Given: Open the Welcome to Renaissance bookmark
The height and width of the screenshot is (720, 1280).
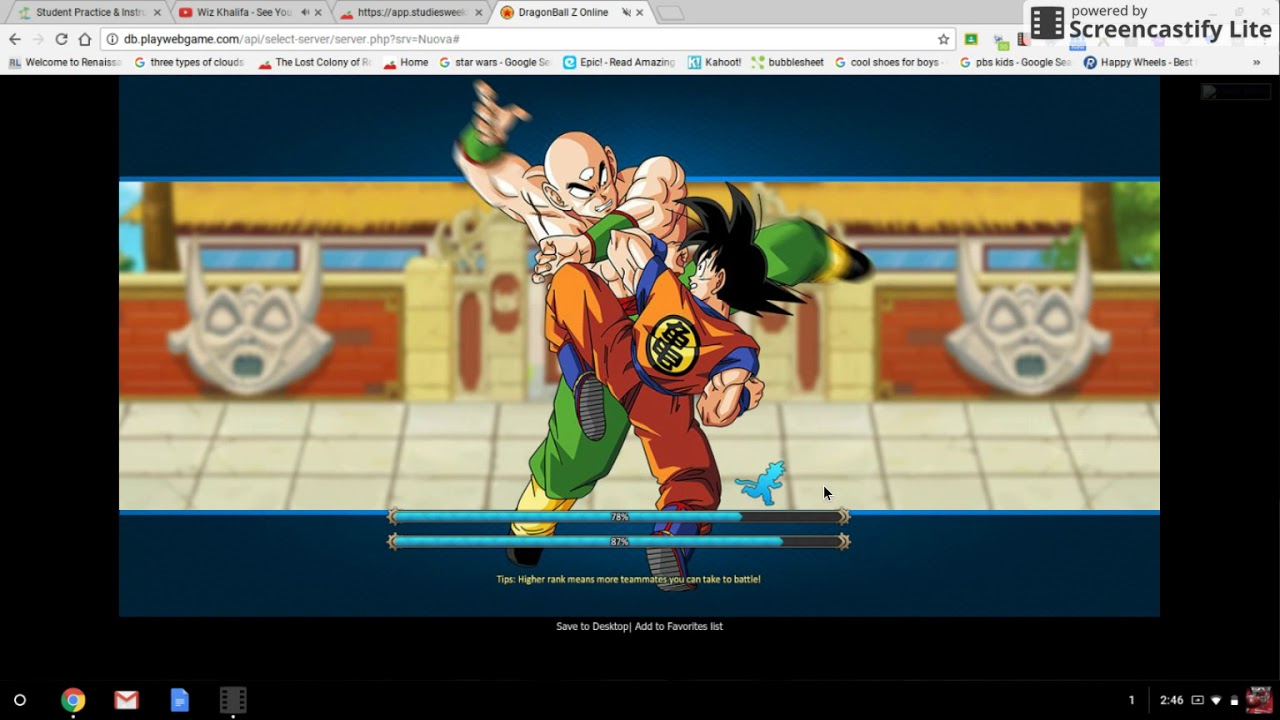Looking at the screenshot, I should [65, 62].
